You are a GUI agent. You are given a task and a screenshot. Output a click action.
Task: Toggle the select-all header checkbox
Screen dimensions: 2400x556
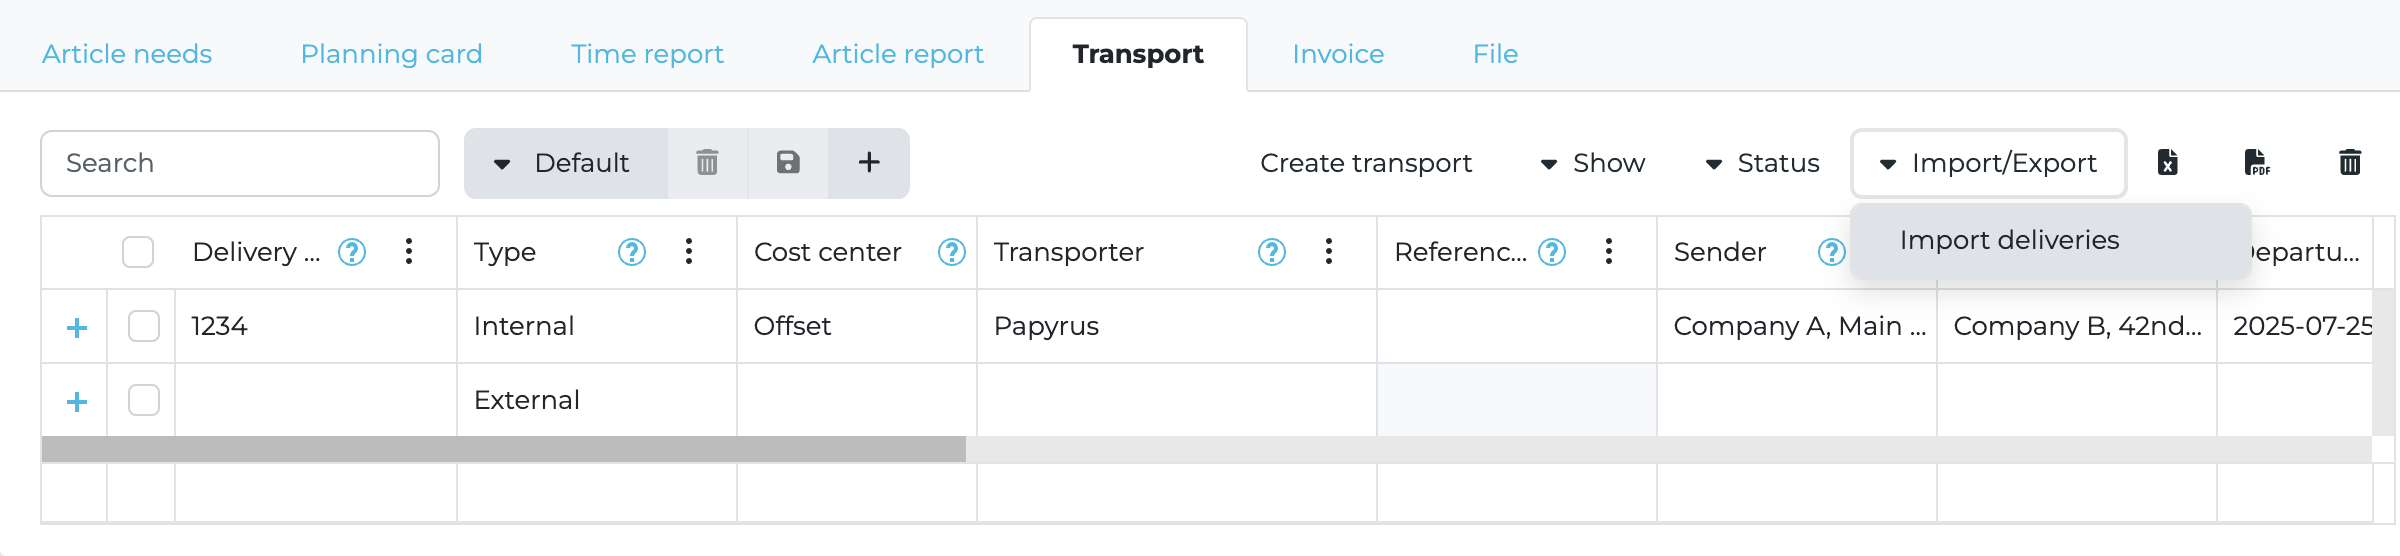tap(138, 252)
